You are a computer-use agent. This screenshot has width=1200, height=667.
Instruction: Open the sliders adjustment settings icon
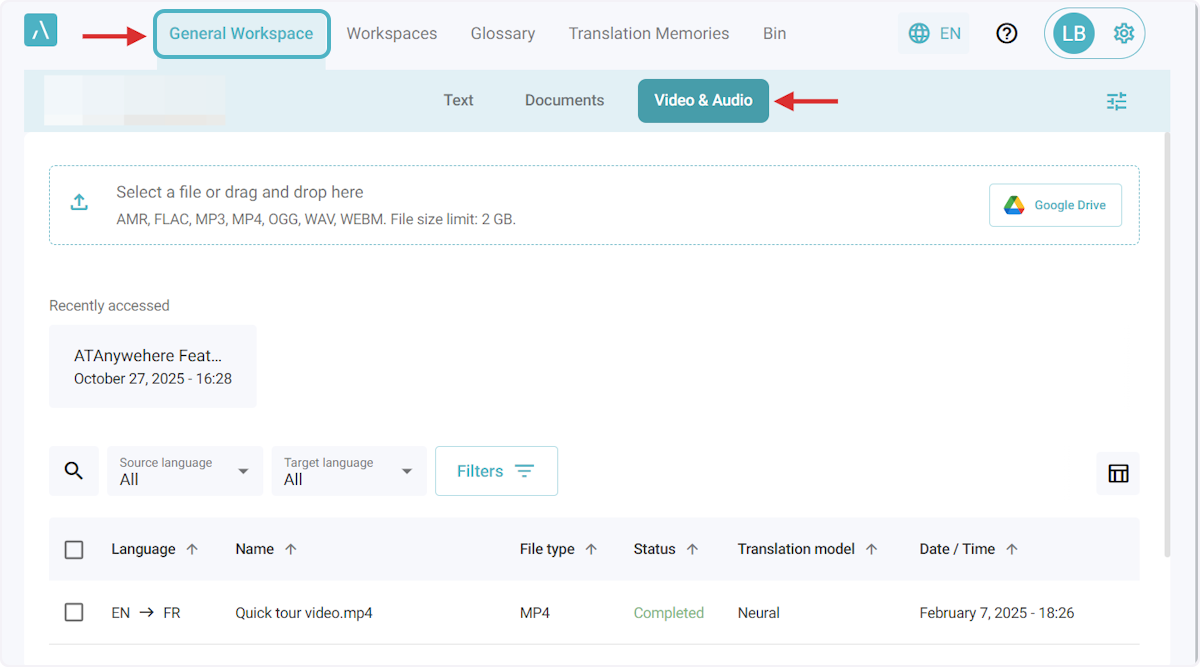tap(1116, 101)
